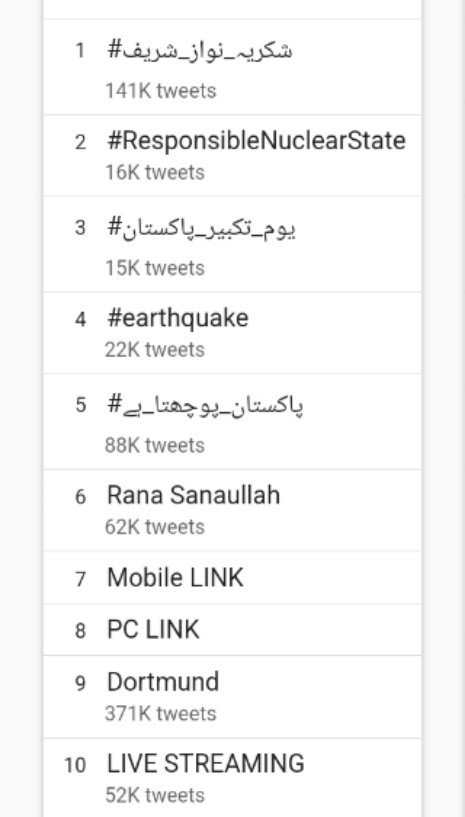The height and width of the screenshot is (817, 465).
Task: Click the 16K tweets count
Action: (x=155, y=172)
